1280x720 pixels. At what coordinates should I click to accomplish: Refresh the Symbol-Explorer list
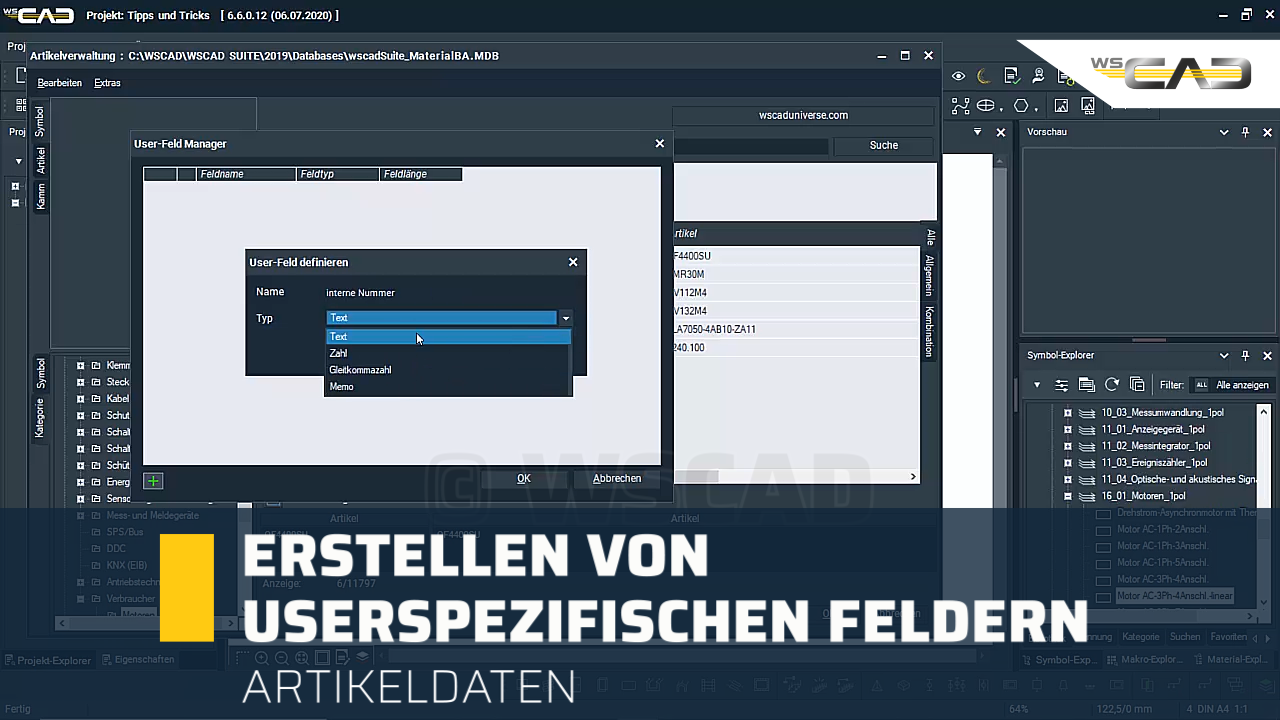coord(1111,384)
